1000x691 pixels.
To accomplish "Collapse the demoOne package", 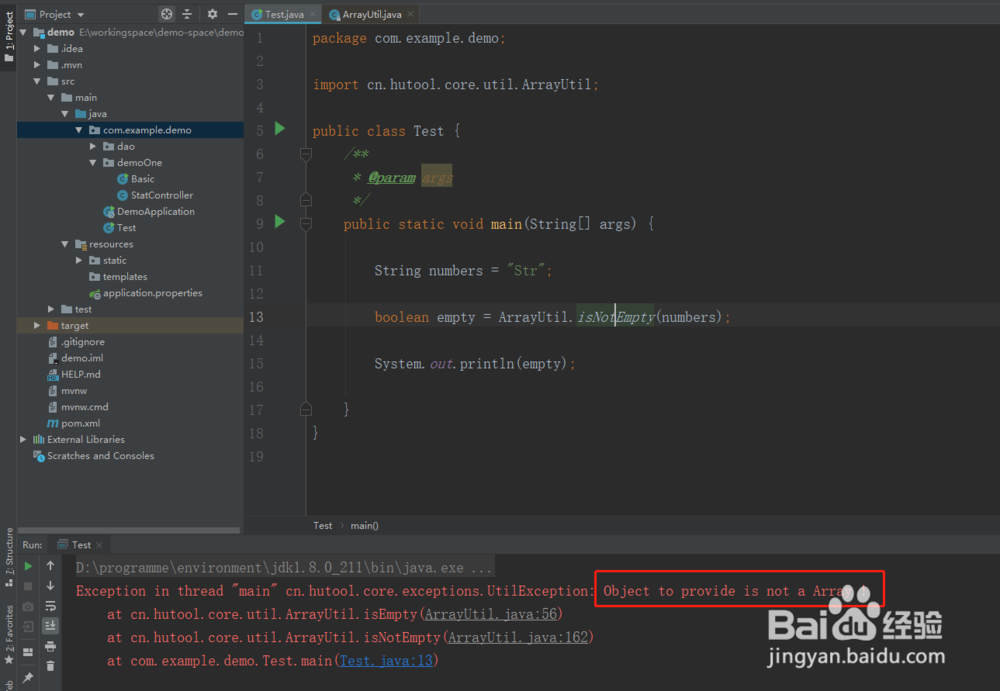I will [x=93, y=163].
